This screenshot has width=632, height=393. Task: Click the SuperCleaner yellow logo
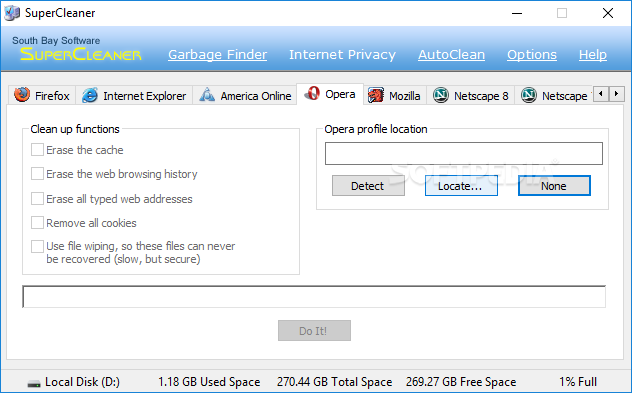81,54
